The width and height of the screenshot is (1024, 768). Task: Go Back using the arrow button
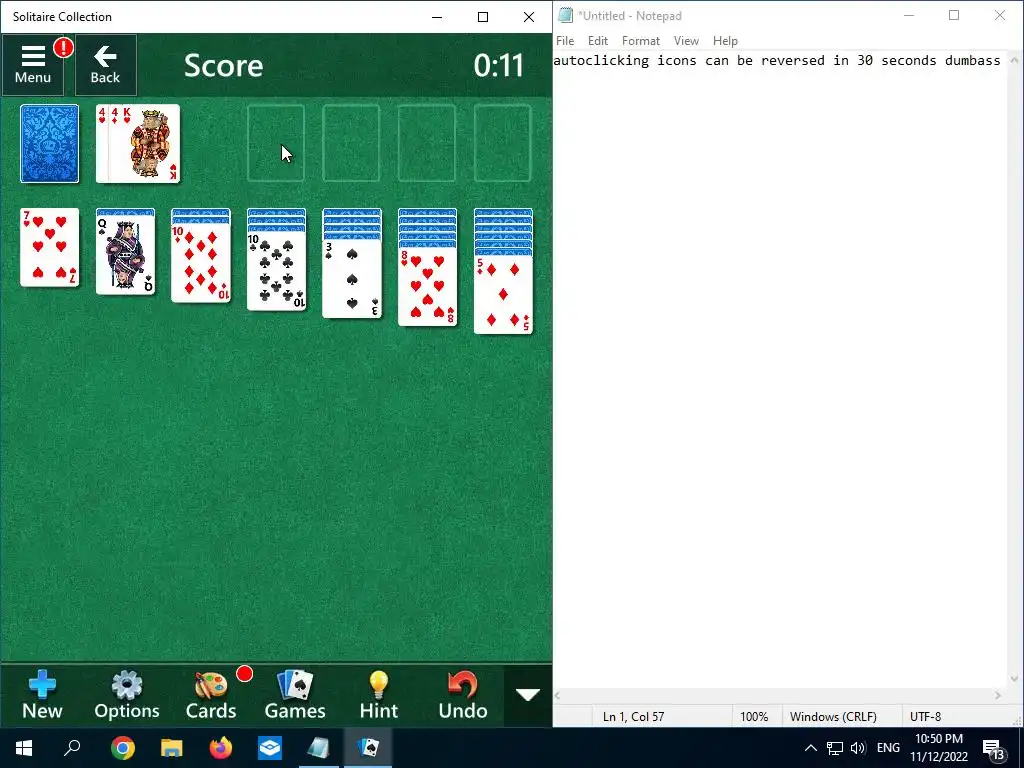click(x=105, y=65)
